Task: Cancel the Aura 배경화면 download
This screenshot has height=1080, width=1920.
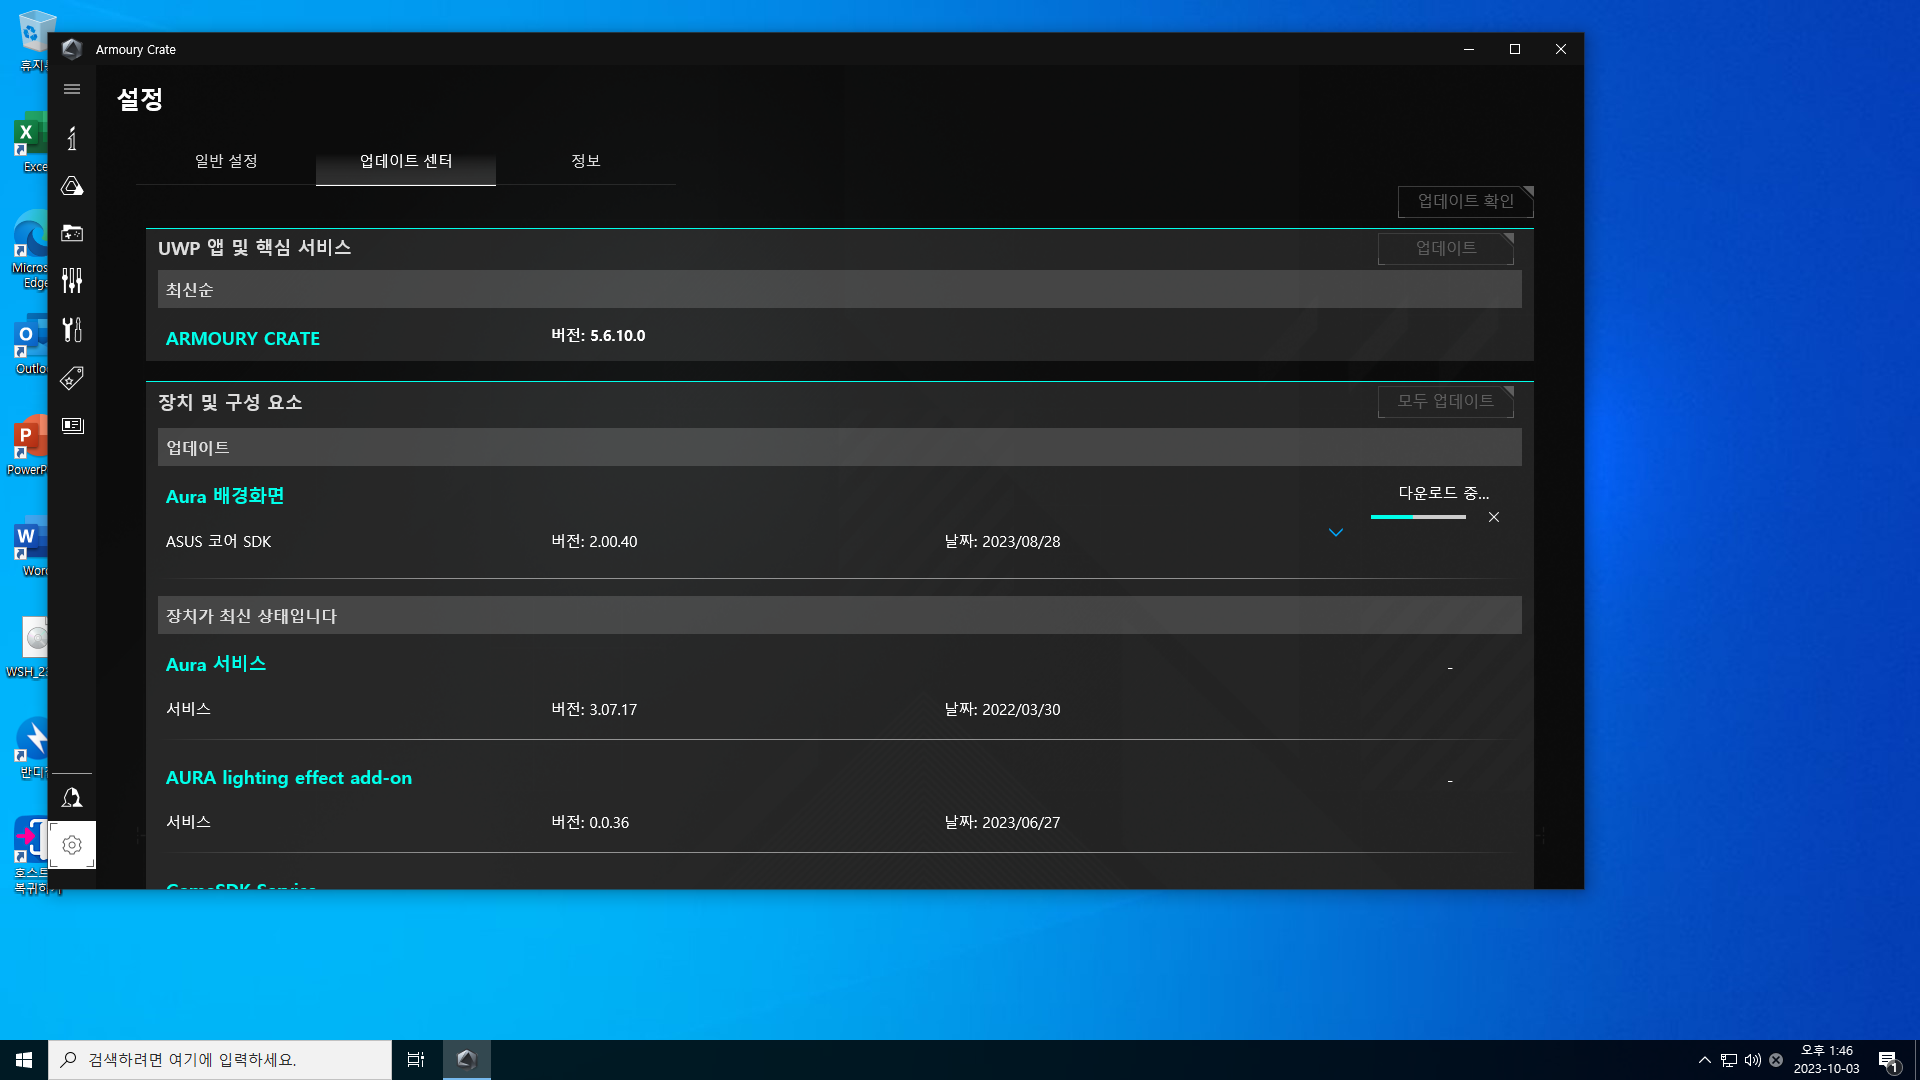Action: pyautogui.click(x=1494, y=517)
